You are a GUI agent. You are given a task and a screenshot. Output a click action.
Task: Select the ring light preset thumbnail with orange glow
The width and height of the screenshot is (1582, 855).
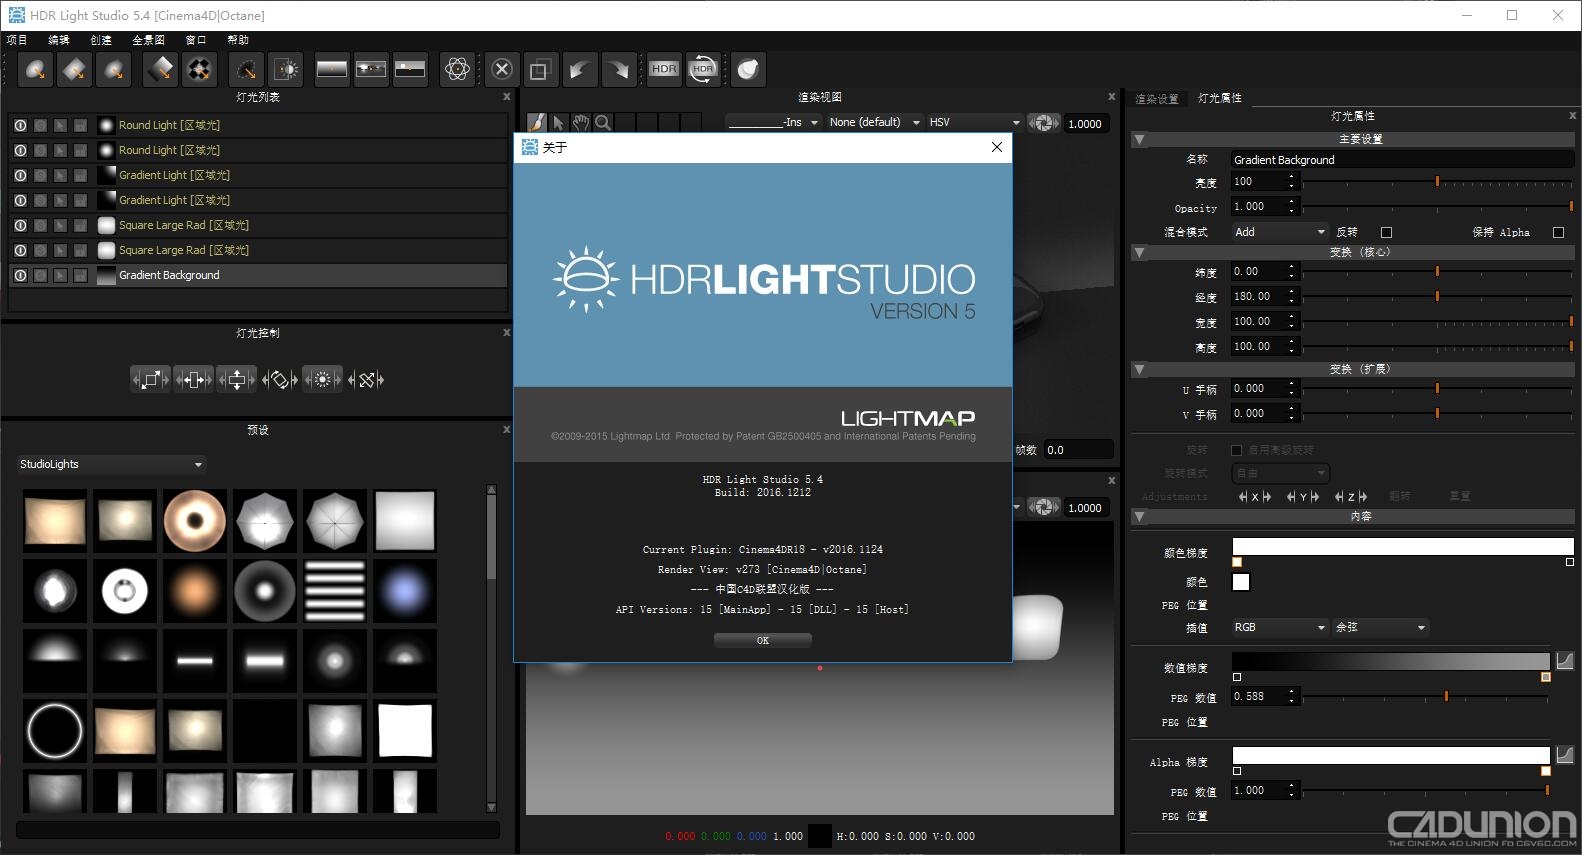[x=195, y=520]
